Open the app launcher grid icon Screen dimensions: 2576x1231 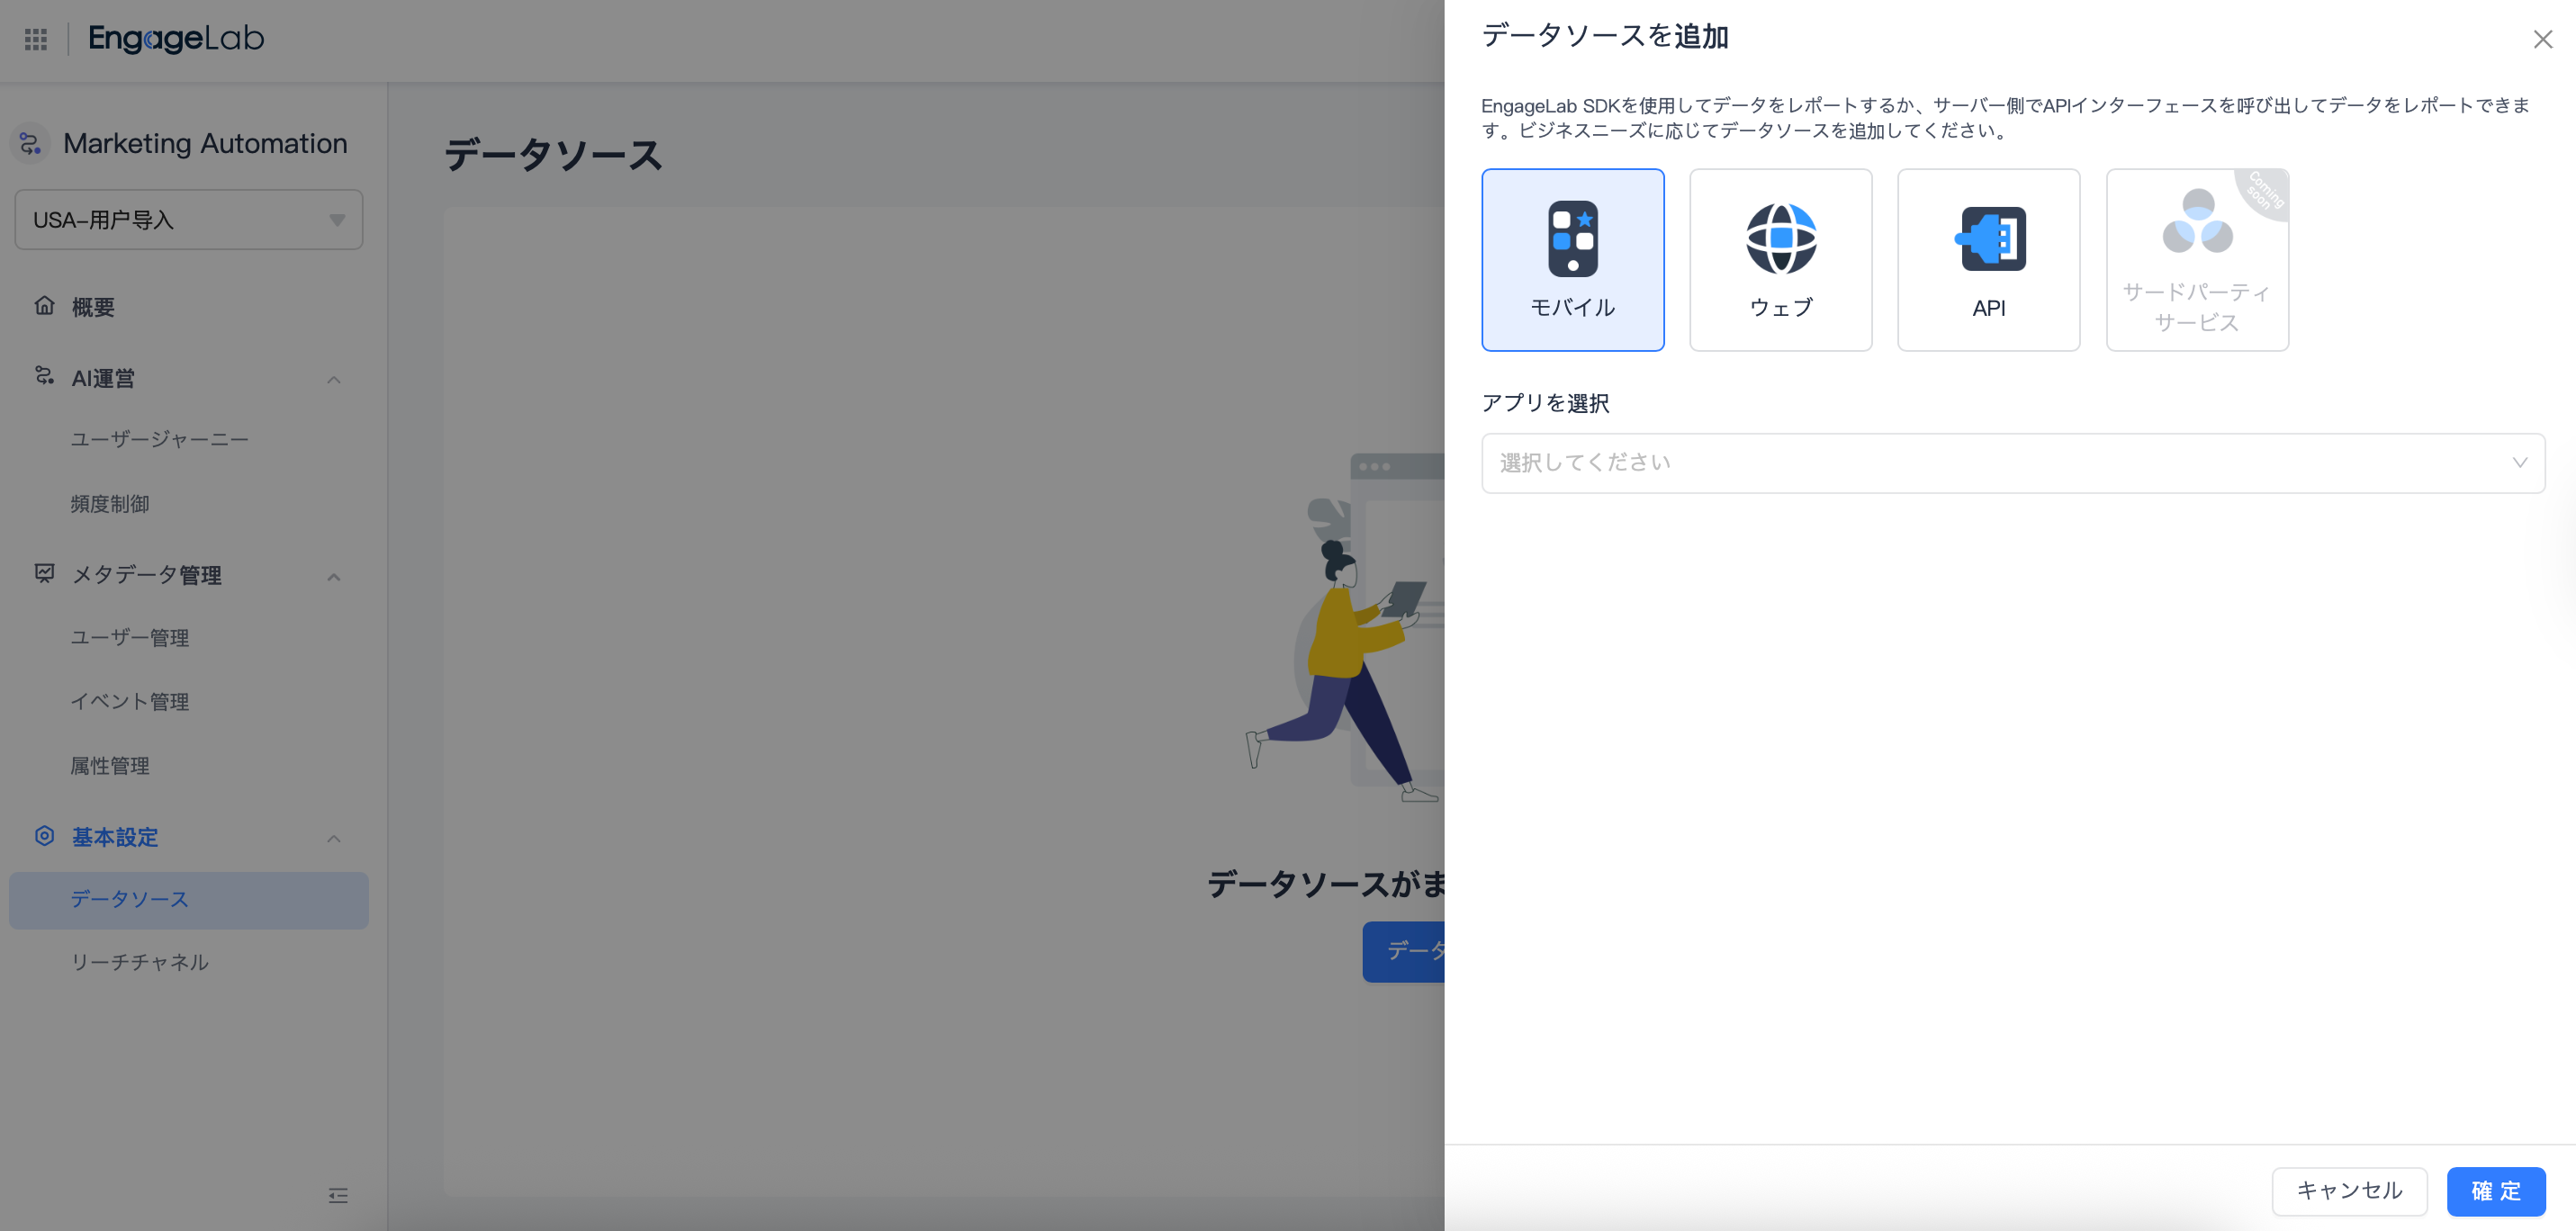pyautogui.click(x=35, y=39)
